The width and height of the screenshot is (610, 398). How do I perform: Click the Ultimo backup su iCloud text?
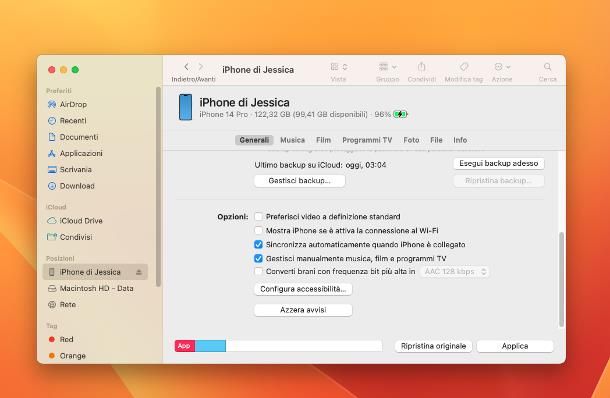[x=320, y=165]
